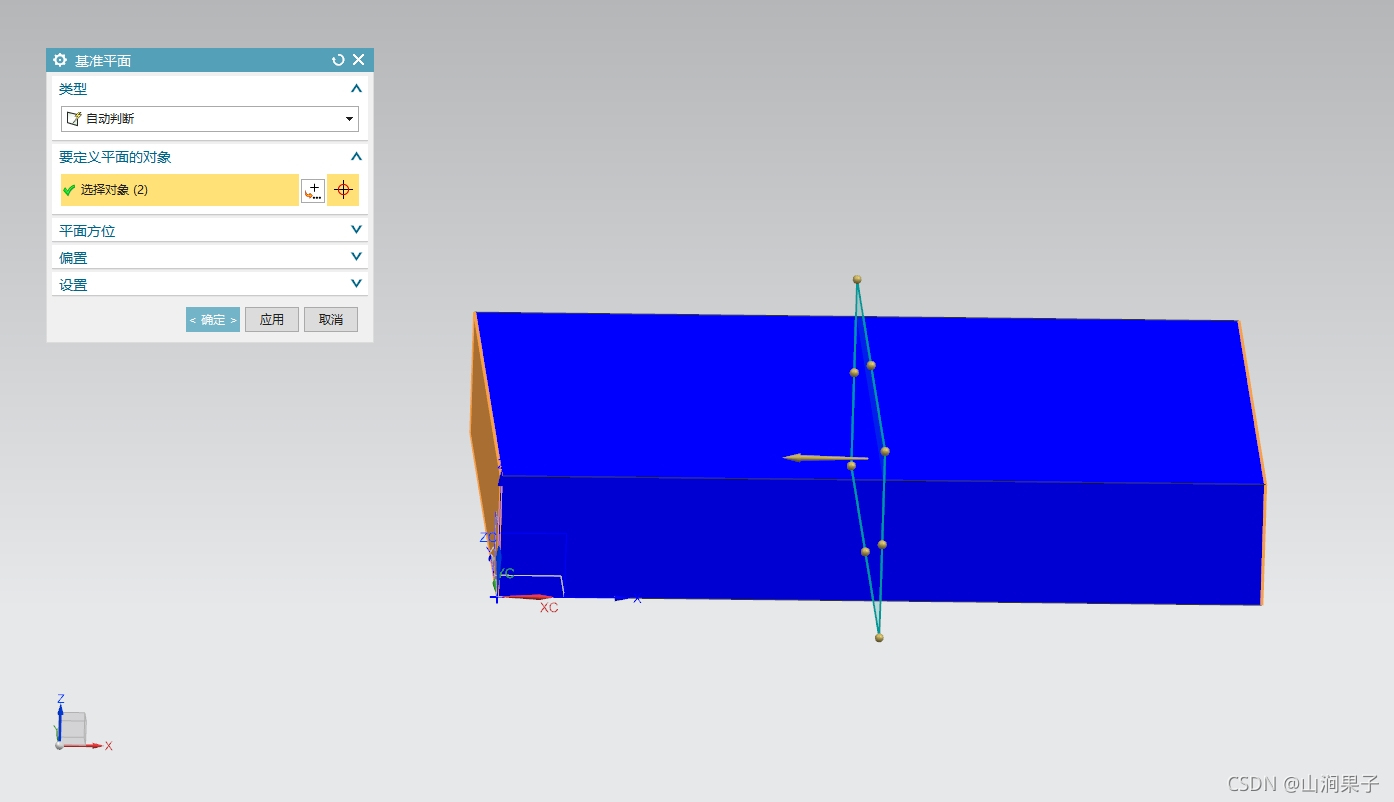Click the 应用 button

pos(272,320)
